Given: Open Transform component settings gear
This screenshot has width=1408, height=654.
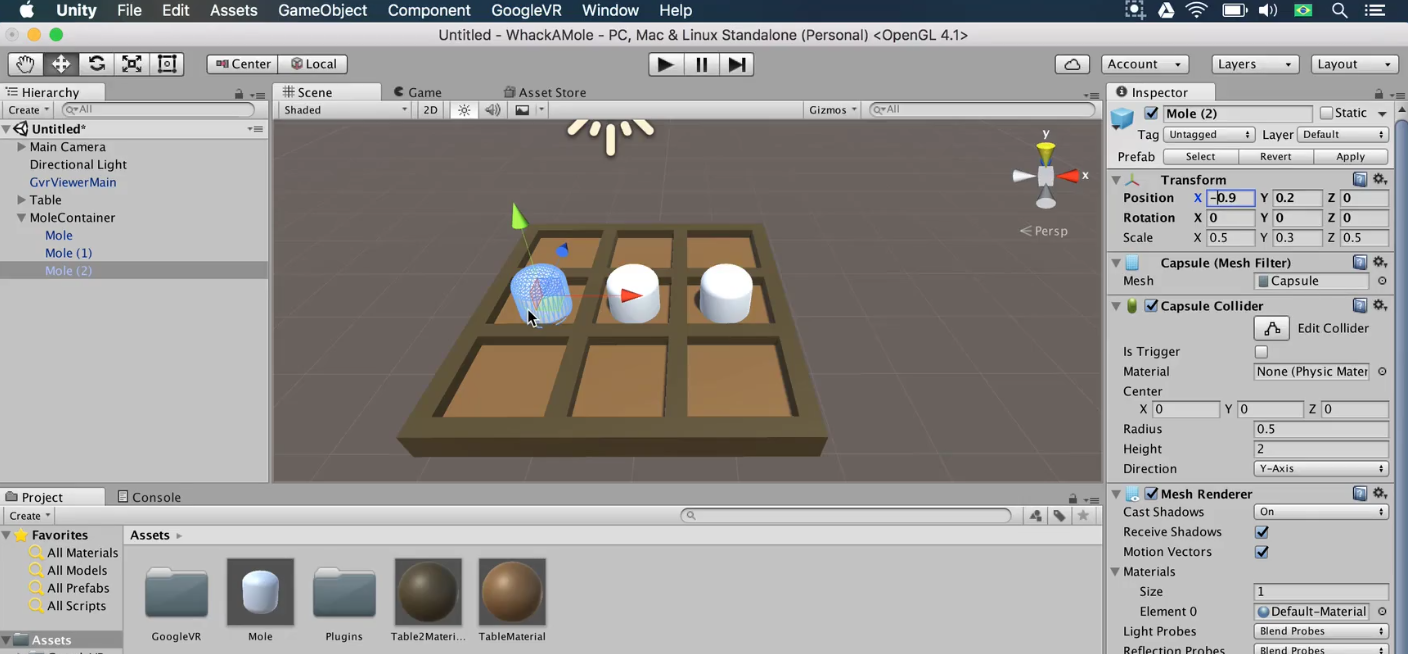Looking at the screenshot, I should [x=1380, y=179].
